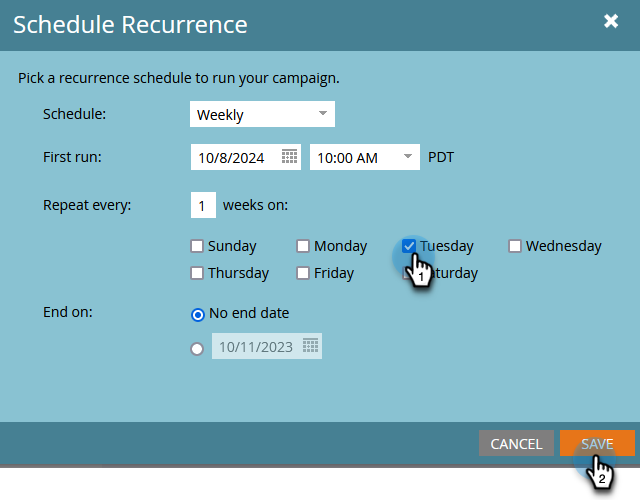Uncheck the Tuesday checkbox
The width and height of the screenshot is (640, 500).
coord(409,246)
